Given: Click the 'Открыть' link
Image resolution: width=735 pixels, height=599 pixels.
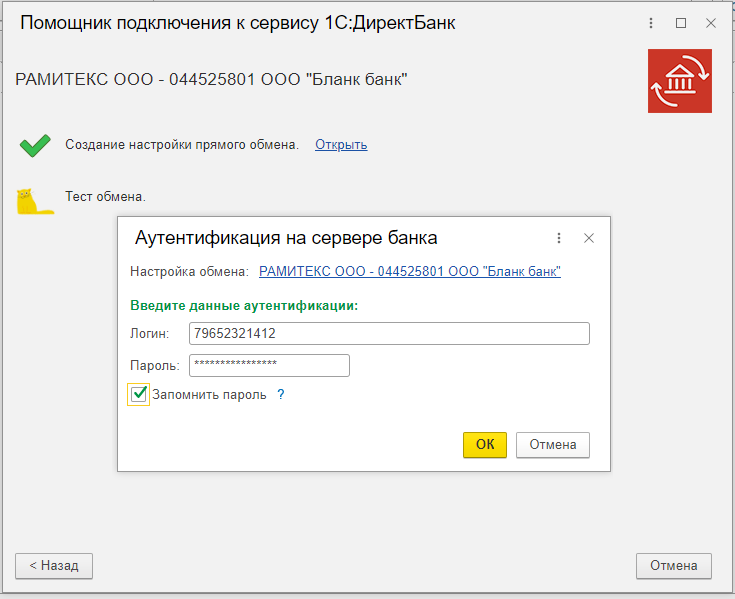Looking at the screenshot, I should pyautogui.click(x=341, y=145).
